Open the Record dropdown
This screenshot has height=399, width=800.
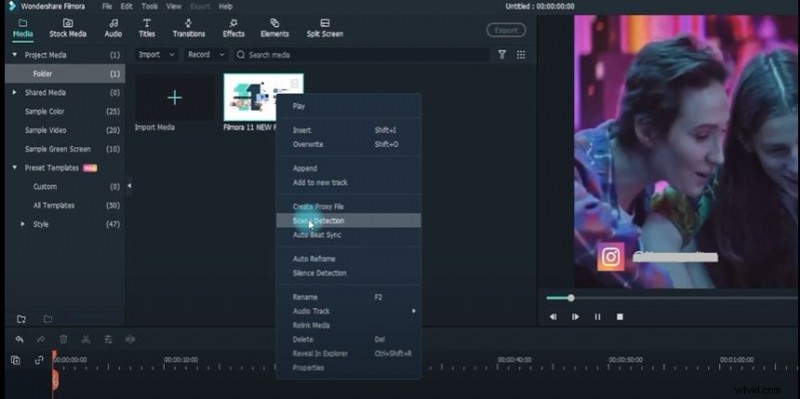point(206,55)
